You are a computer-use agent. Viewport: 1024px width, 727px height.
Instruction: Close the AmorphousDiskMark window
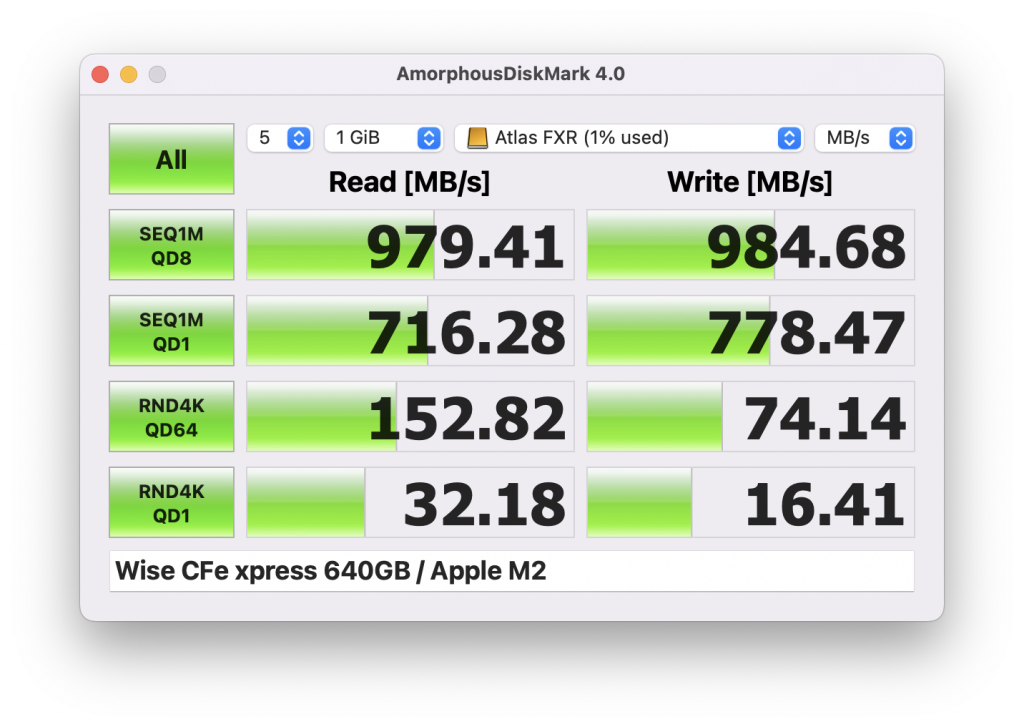pos(100,74)
